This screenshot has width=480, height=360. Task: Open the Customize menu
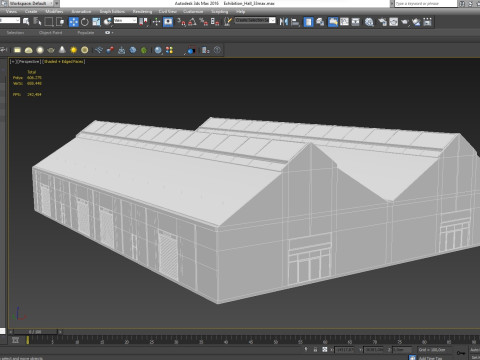pos(193,12)
